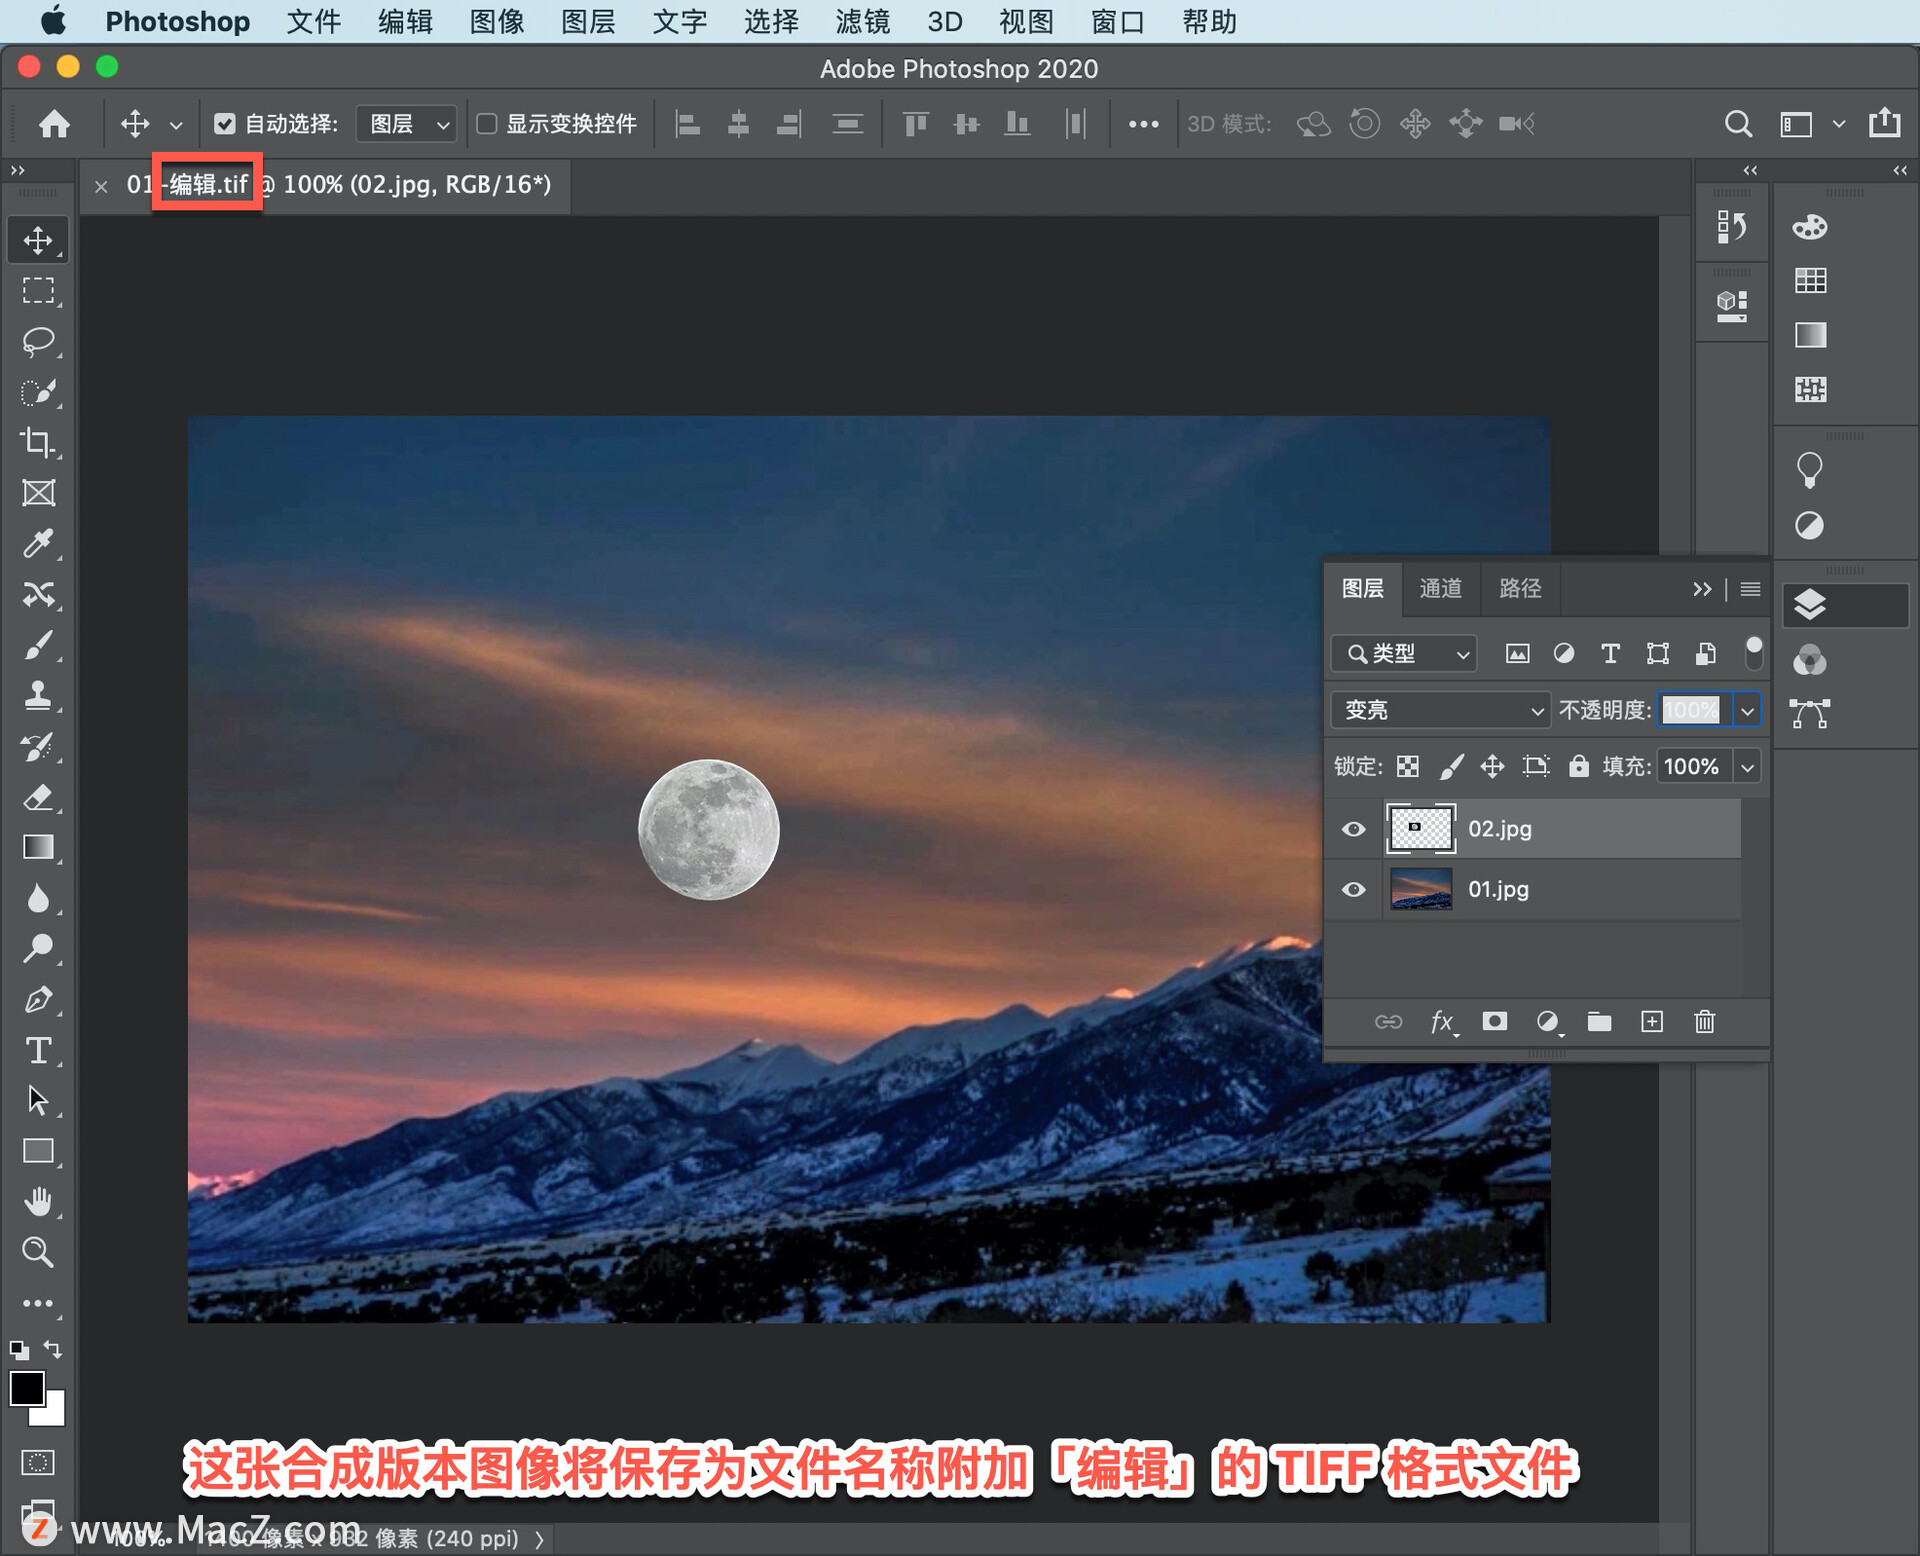Click the opacity value field
This screenshot has width=1920, height=1556.
[1696, 710]
